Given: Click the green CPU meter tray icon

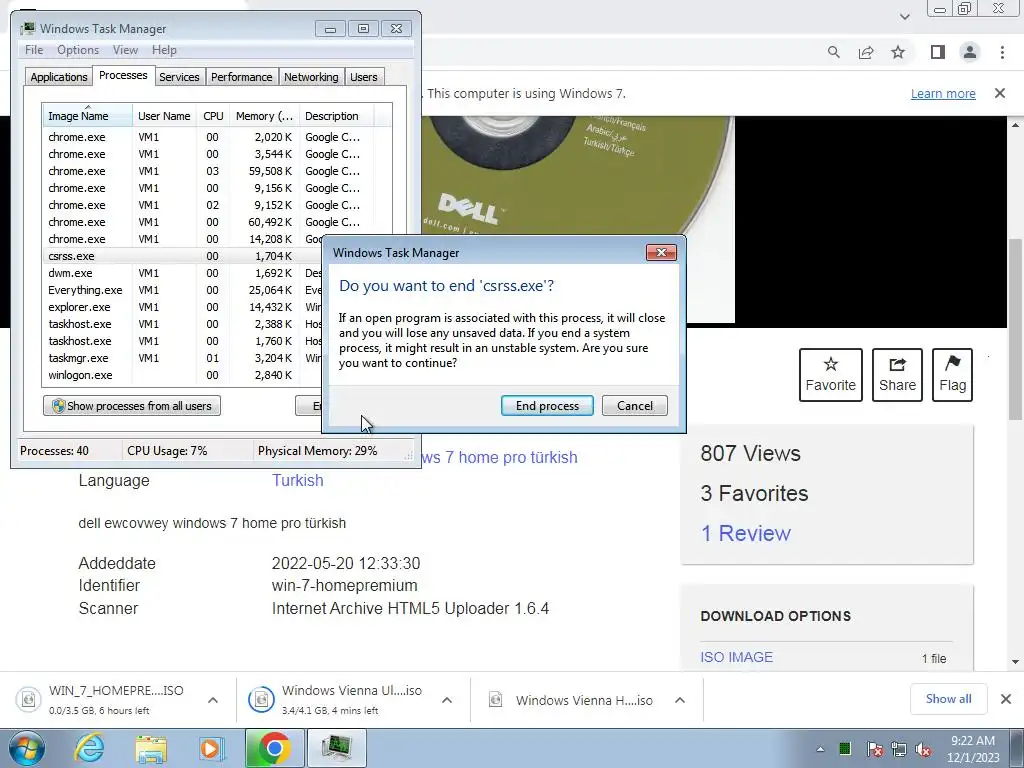Looking at the screenshot, I should pos(844,748).
